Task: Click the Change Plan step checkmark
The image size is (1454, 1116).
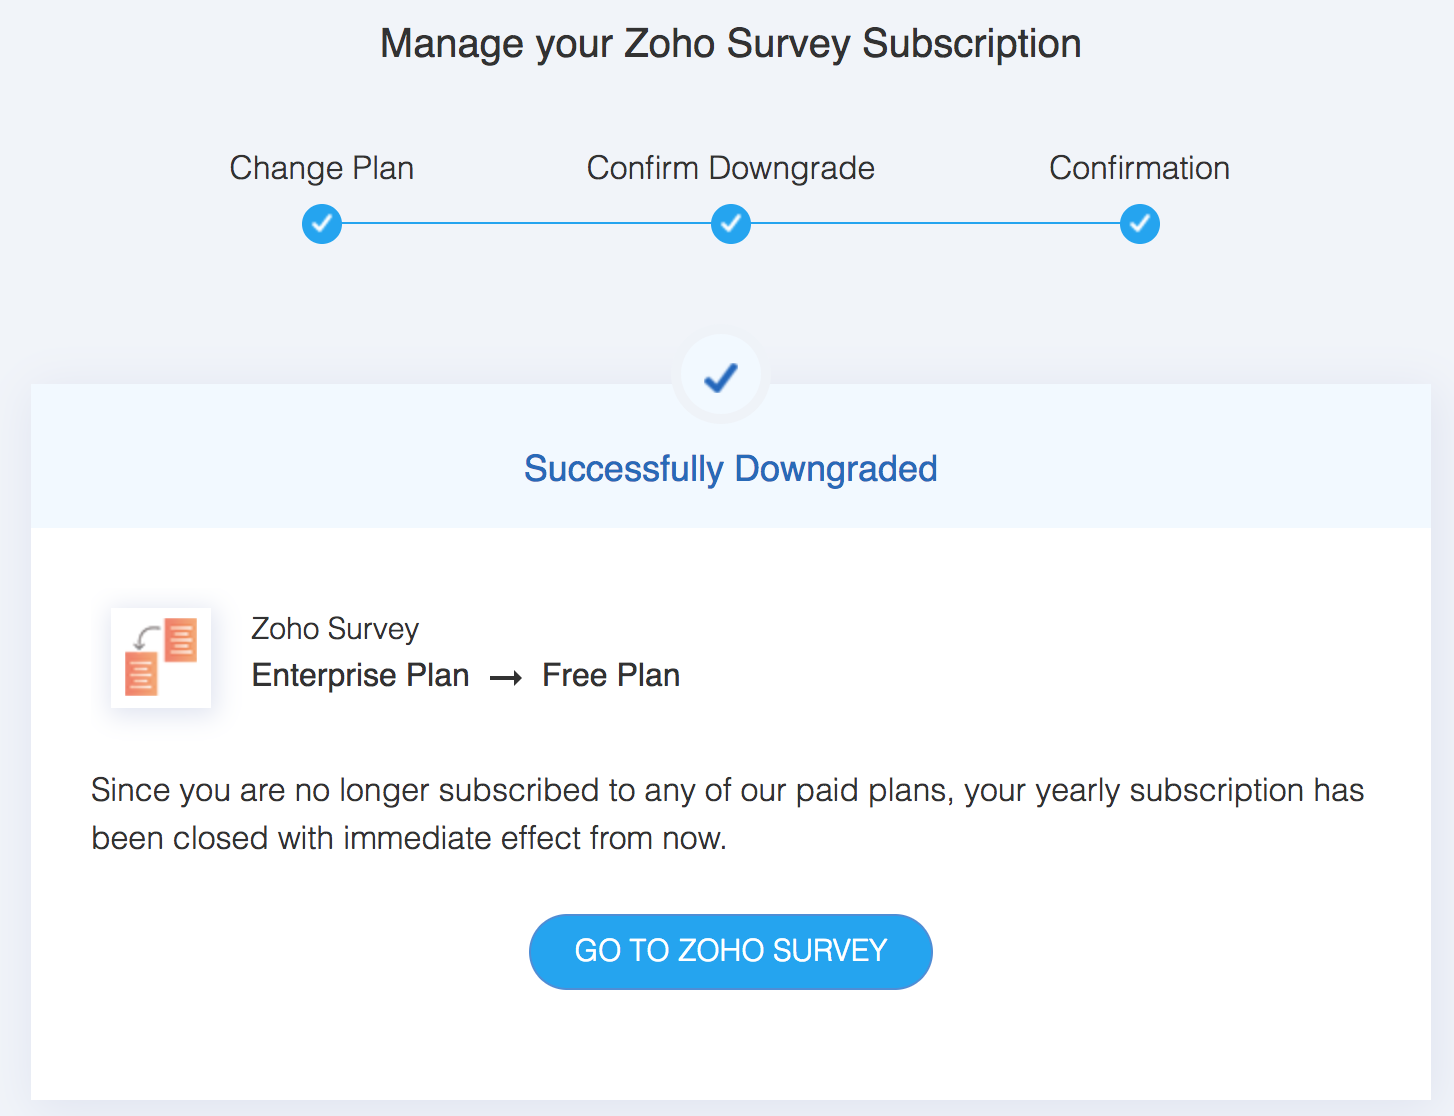Action: point(322,224)
